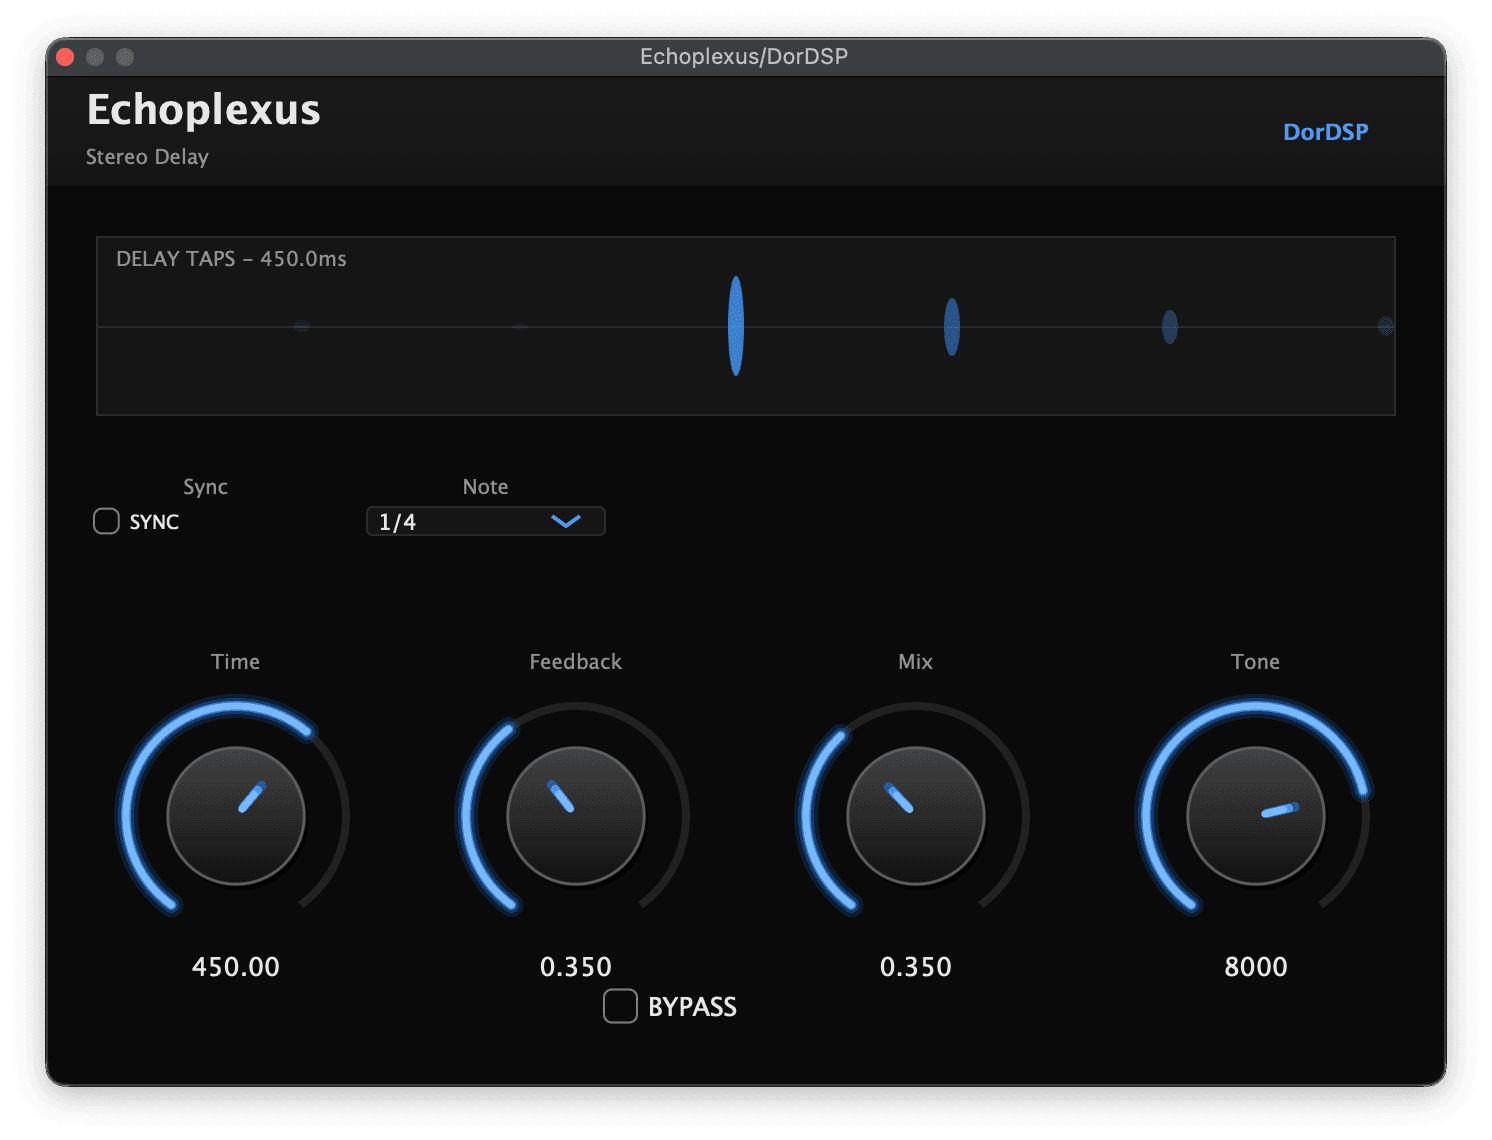Click the DorDSP logo link
Image resolution: width=1492 pixels, height=1140 pixels.
pos(1325,131)
